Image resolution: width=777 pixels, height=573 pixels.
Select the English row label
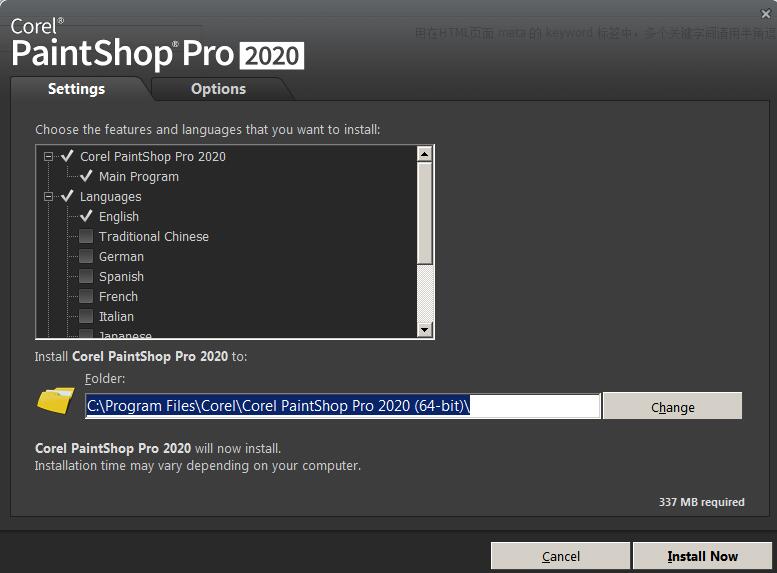119,217
